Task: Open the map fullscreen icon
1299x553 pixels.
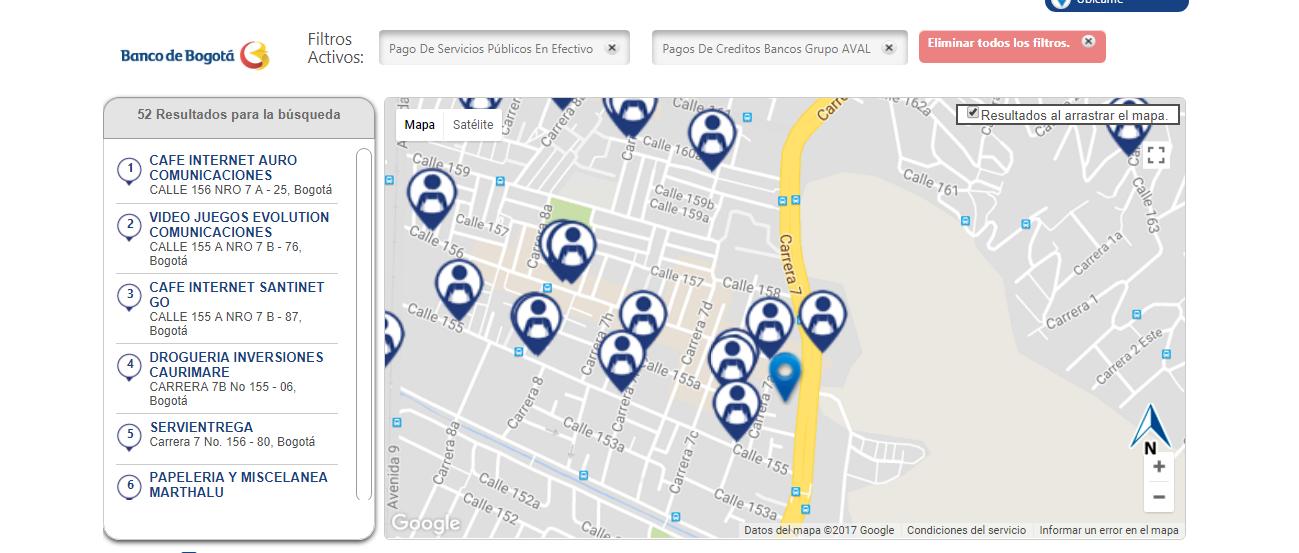Action: [x=1156, y=155]
